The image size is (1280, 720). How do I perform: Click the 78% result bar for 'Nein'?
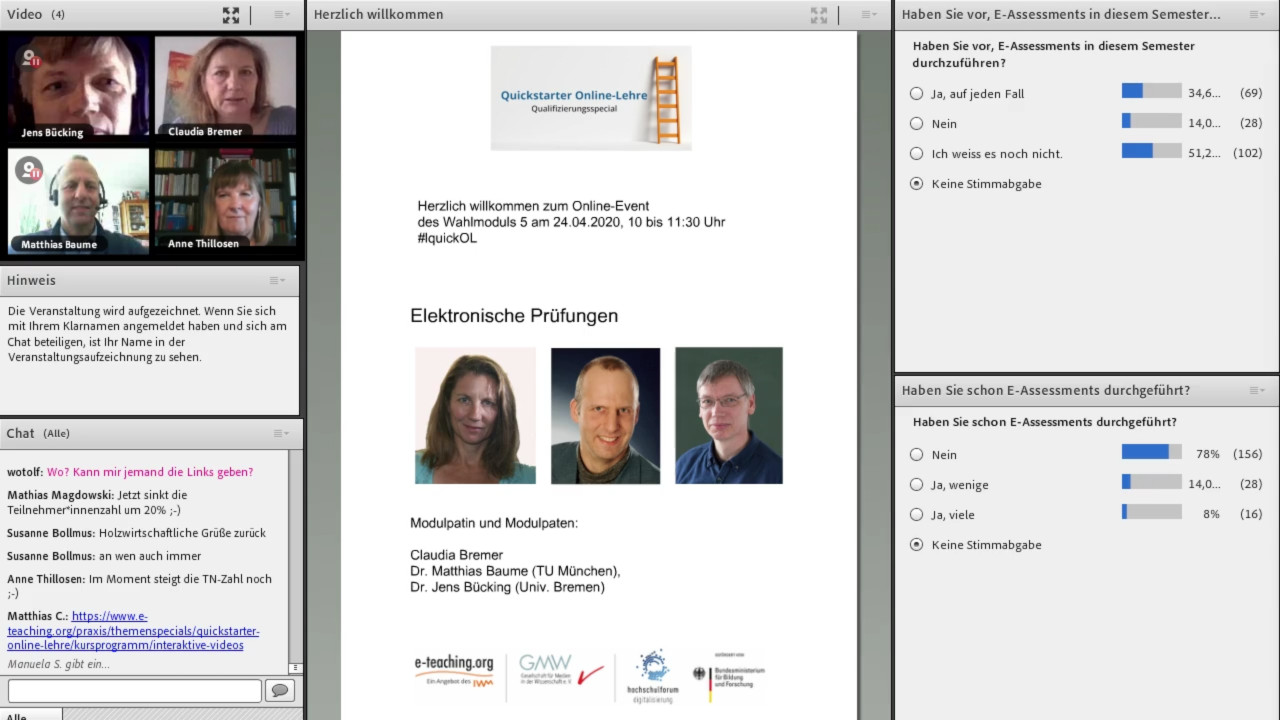coord(1151,452)
